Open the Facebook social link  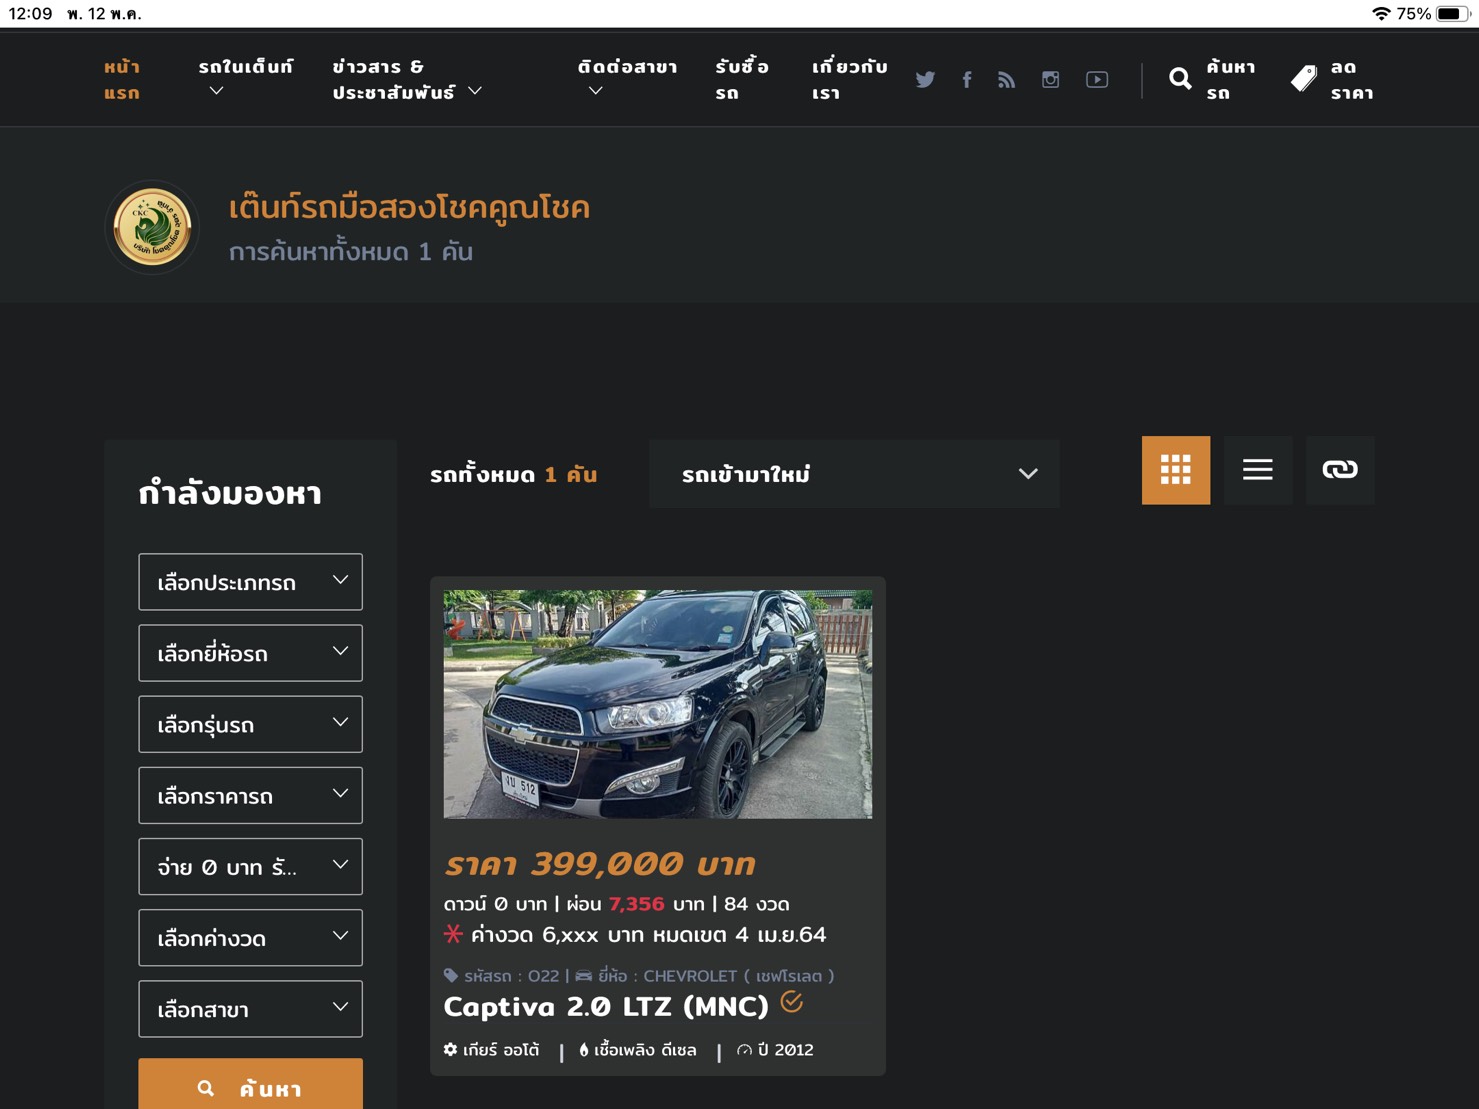(967, 79)
